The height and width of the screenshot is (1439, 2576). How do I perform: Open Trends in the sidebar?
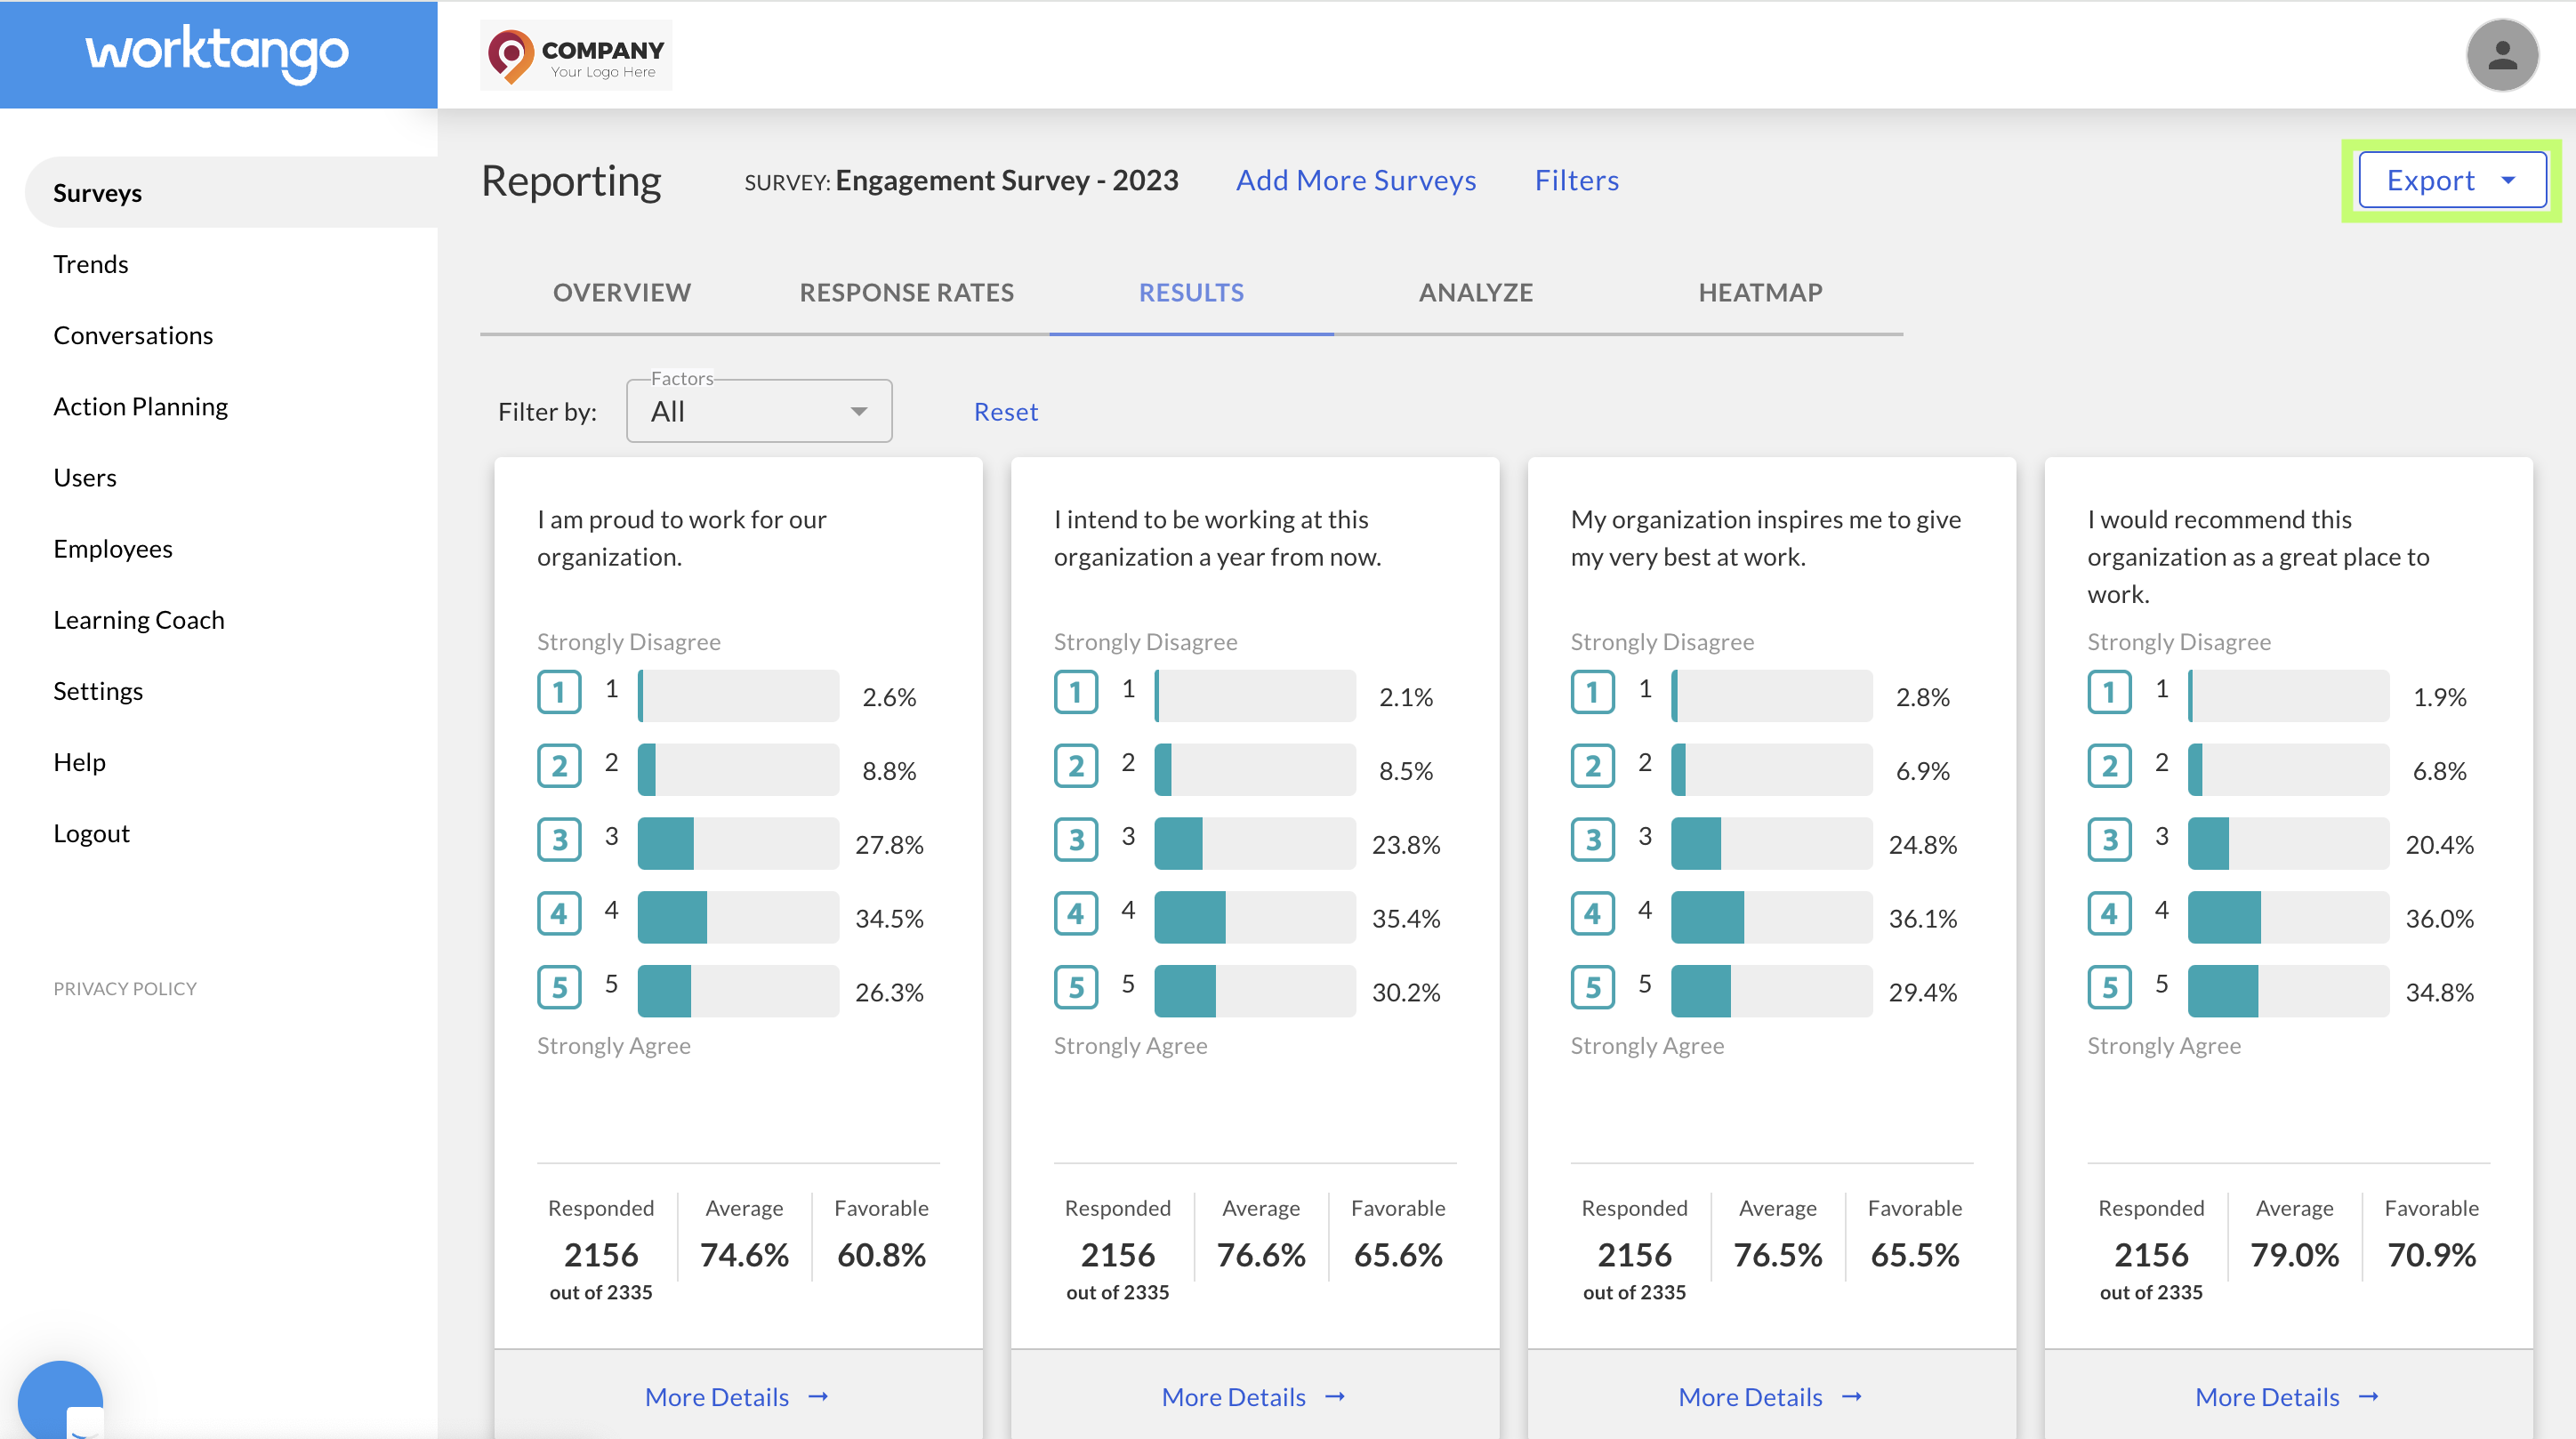tap(91, 264)
